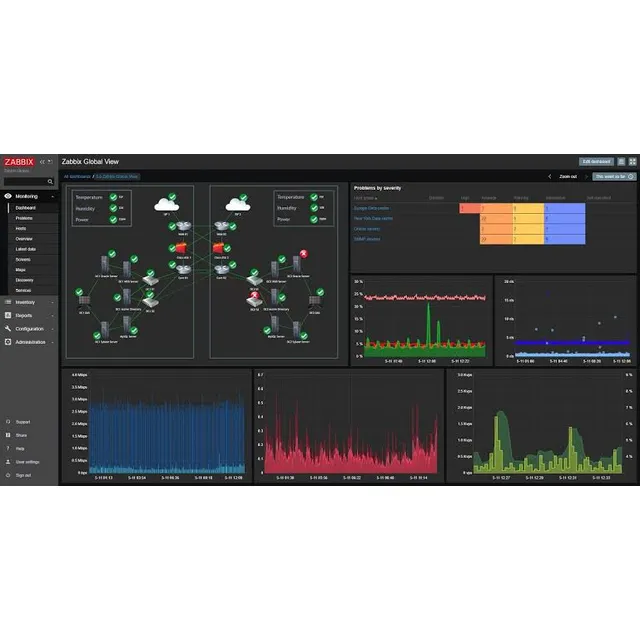Click the left red firewall icon
This screenshot has width=640, height=640.
pyautogui.click(x=181, y=248)
